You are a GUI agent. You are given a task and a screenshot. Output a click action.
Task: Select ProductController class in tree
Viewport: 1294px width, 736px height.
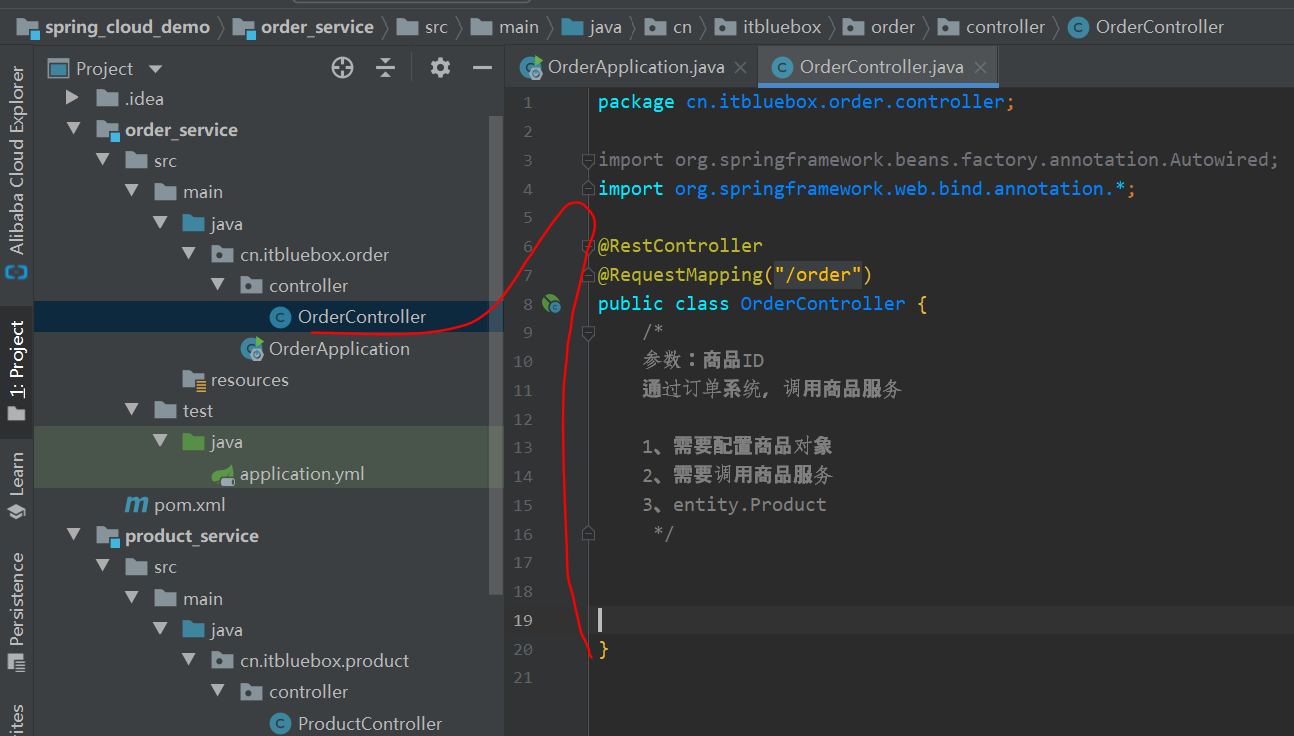370,723
